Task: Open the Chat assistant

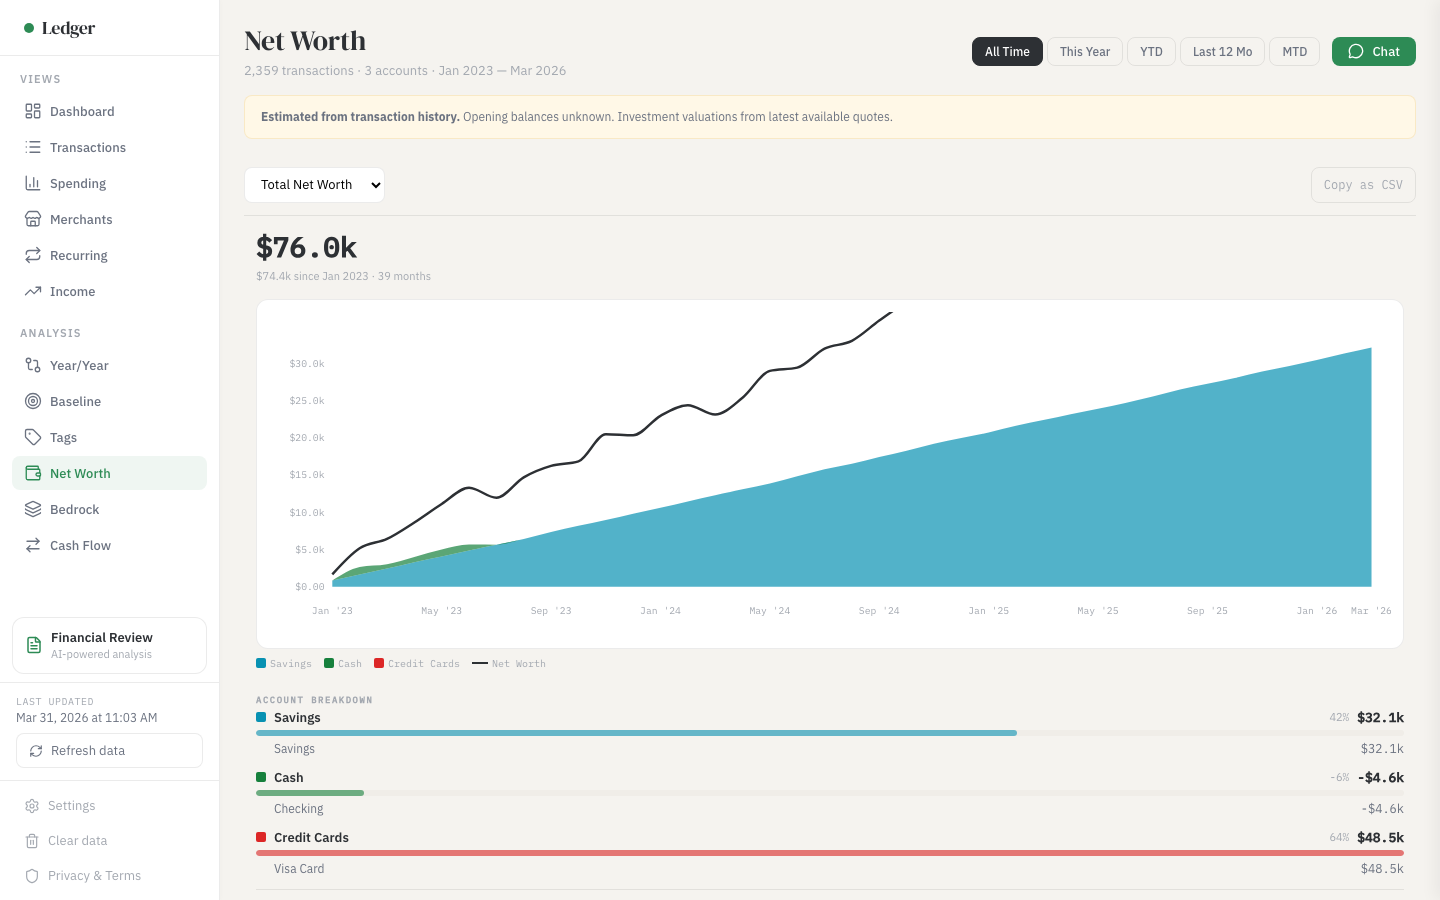Action: point(1373,51)
